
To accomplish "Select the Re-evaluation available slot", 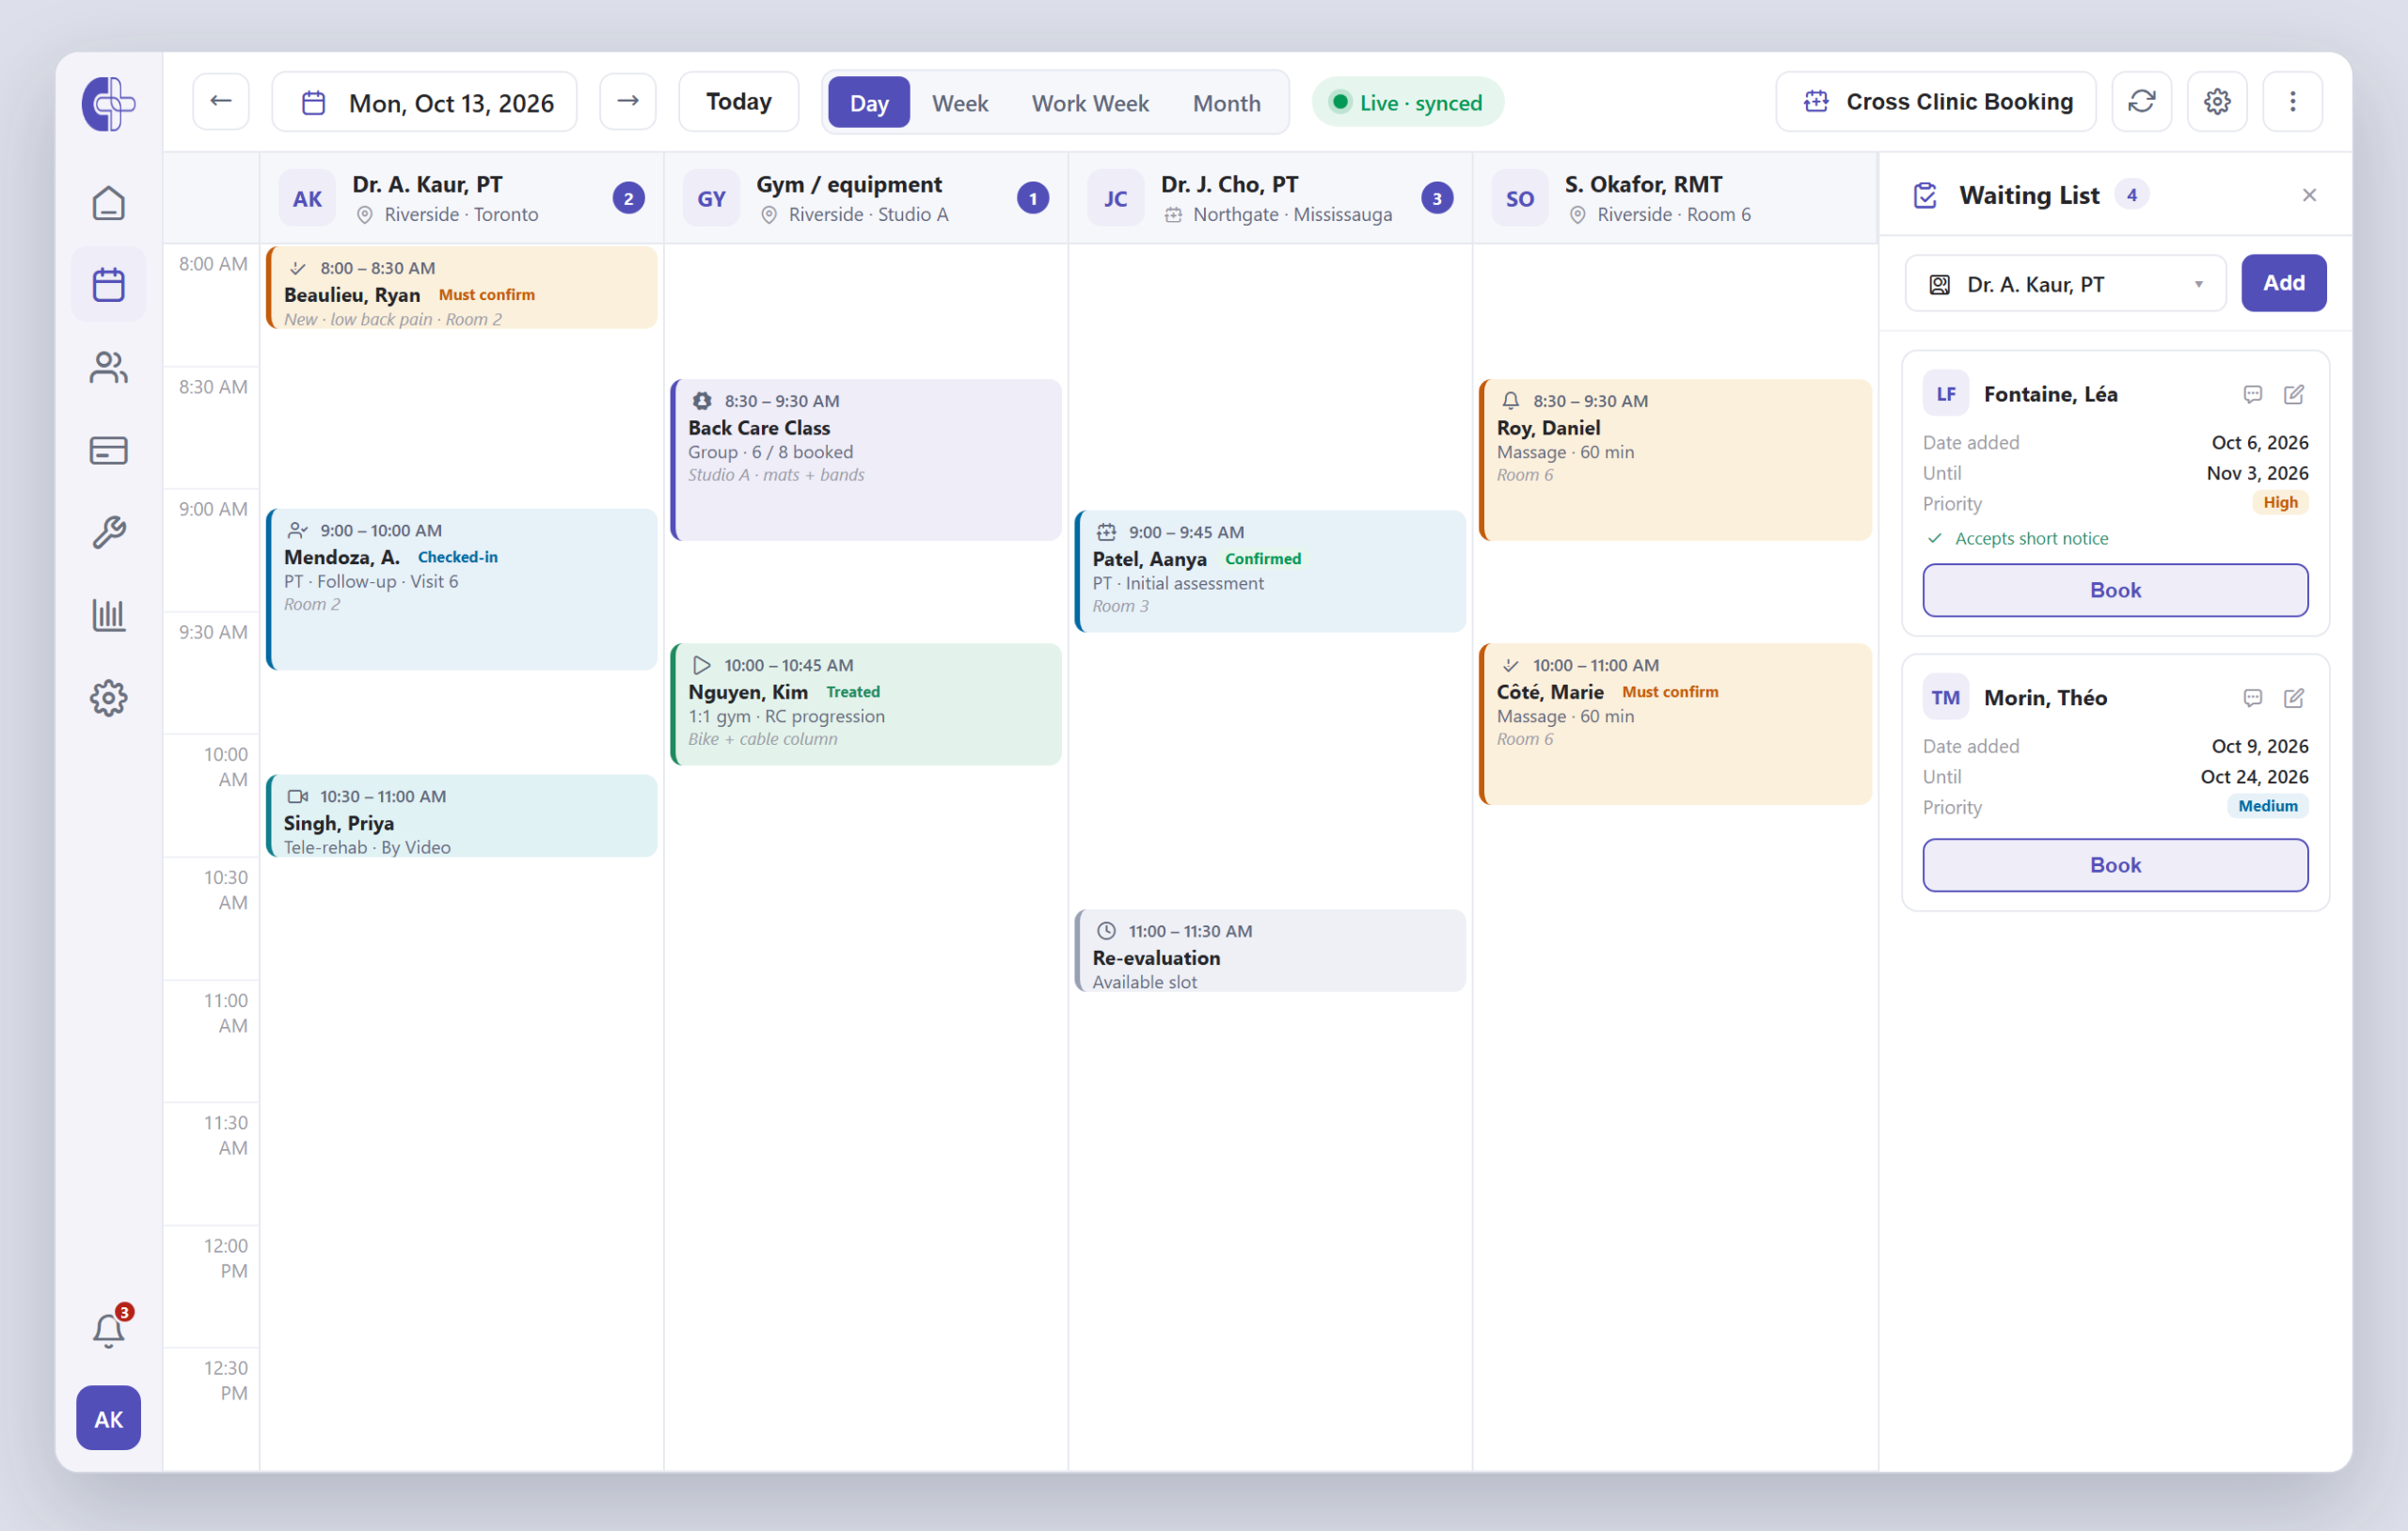I will (x=1271, y=951).
